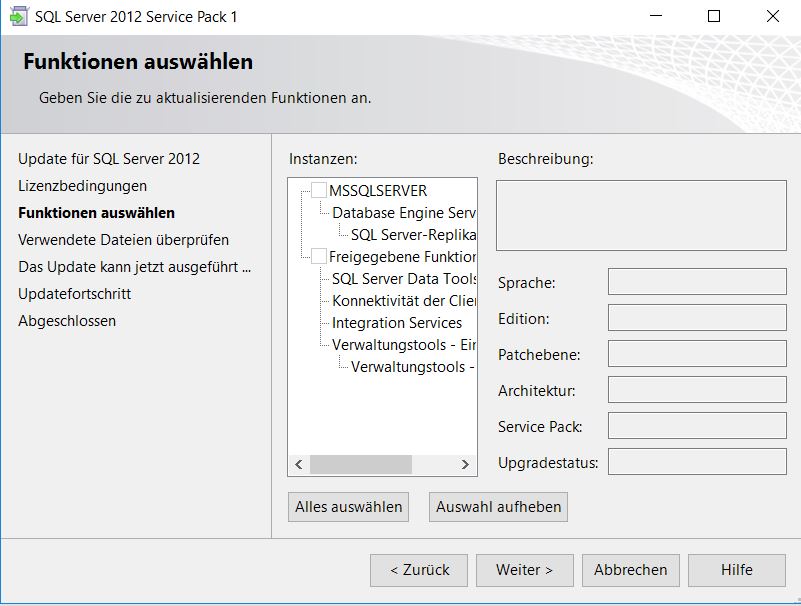Click the Upgradestatus field
The height and width of the screenshot is (606, 801).
click(x=697, y=462)
